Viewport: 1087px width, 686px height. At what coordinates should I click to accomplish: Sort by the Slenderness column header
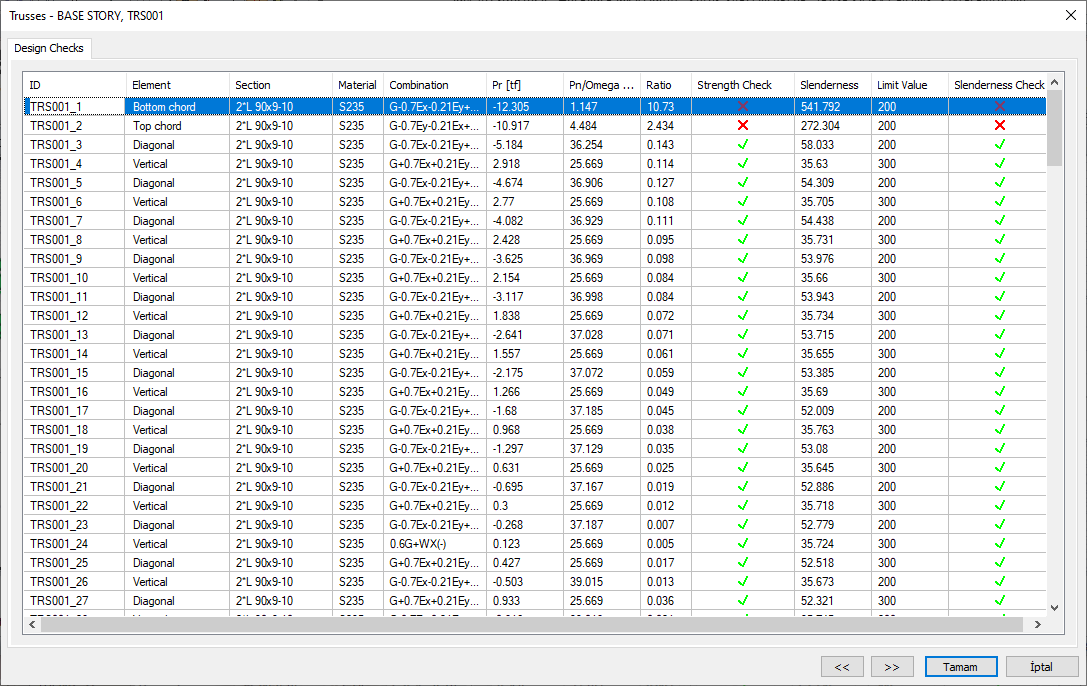click(829, 85)
